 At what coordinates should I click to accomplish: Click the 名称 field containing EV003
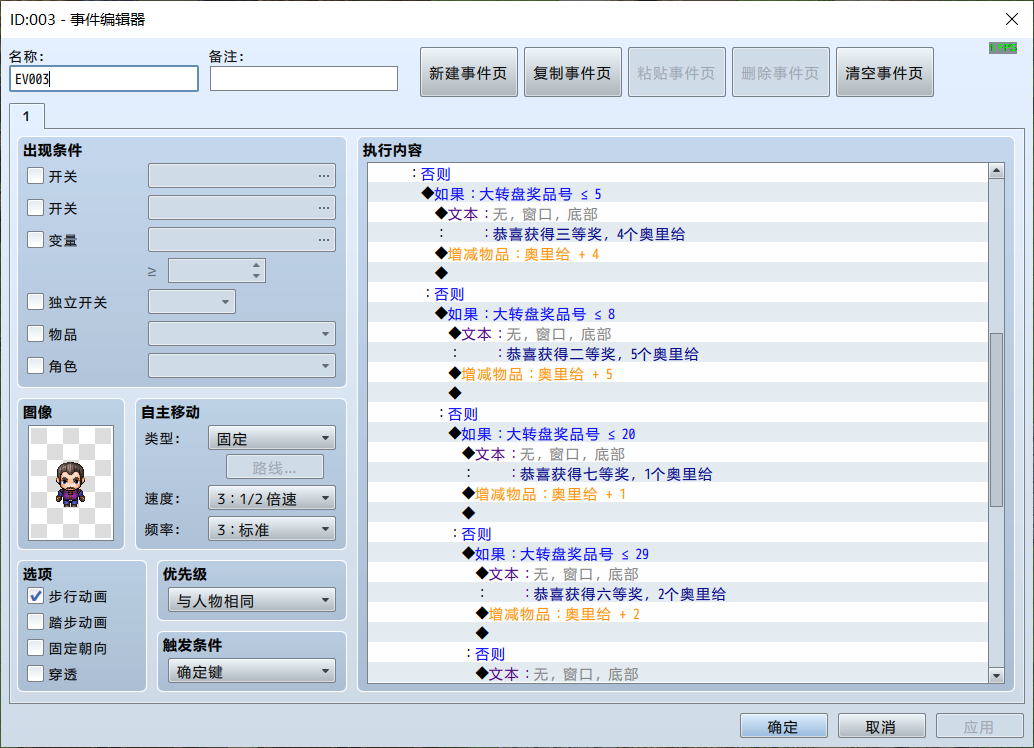104,78
